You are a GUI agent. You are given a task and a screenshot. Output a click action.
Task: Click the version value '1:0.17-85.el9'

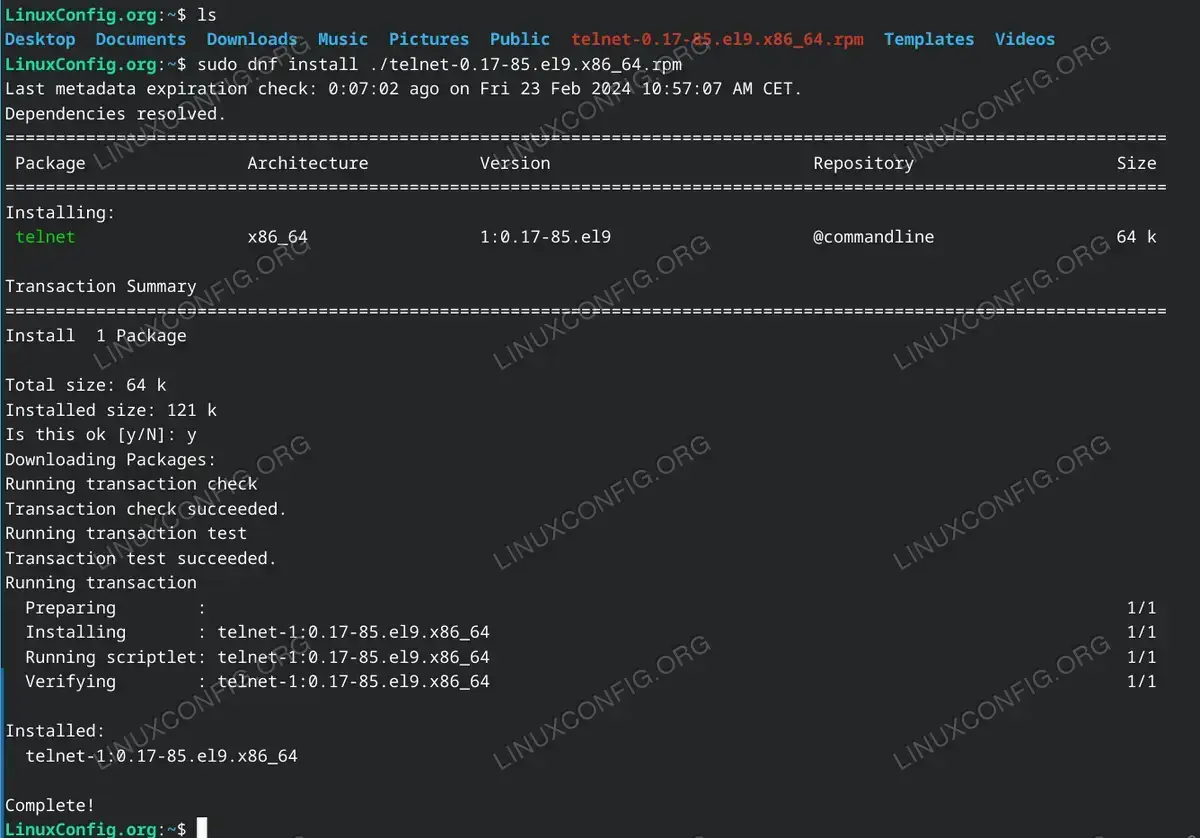pos(545,237)
